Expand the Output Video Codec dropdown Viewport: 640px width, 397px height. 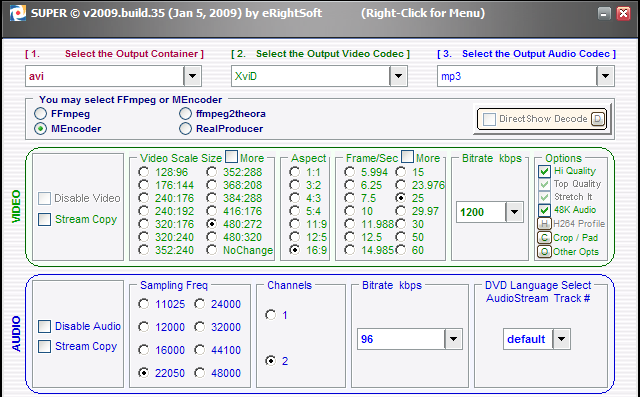click(x=398, y=76)
